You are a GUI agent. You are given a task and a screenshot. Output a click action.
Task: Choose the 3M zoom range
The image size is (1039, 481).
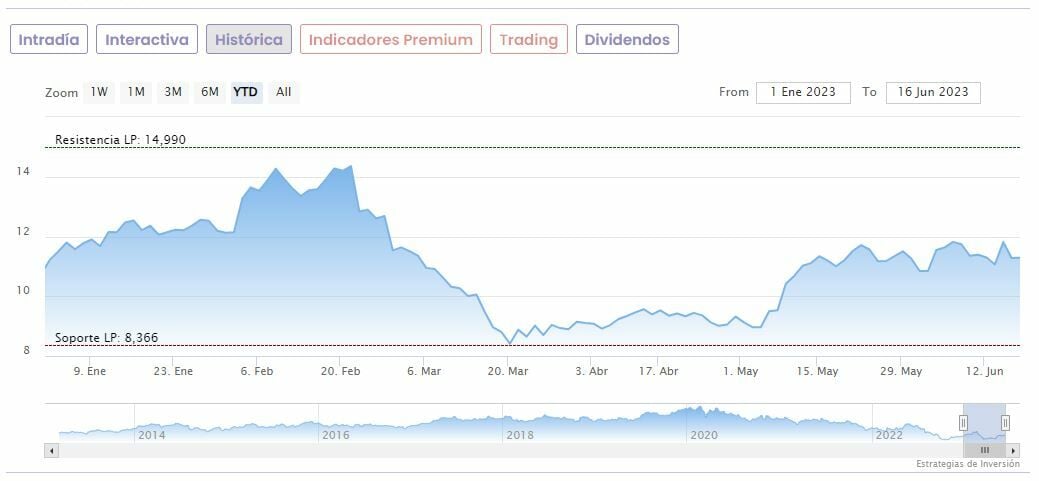tap(173, 92)
